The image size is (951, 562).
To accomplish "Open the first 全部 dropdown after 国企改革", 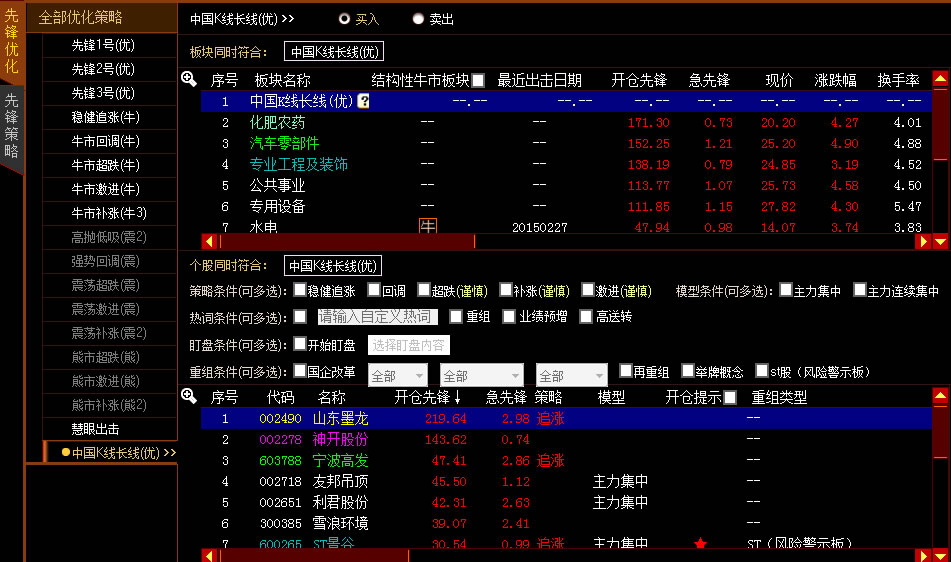I will (x=397, y=376).
